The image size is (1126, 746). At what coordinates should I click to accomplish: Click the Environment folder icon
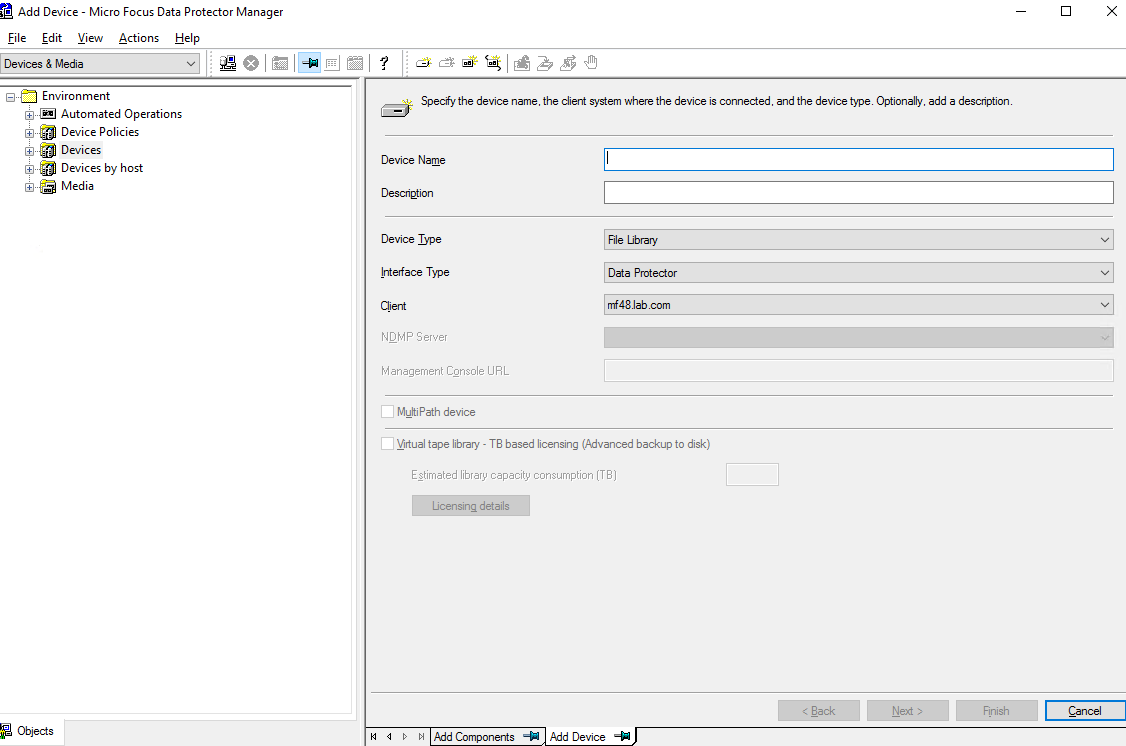[29, 96]
